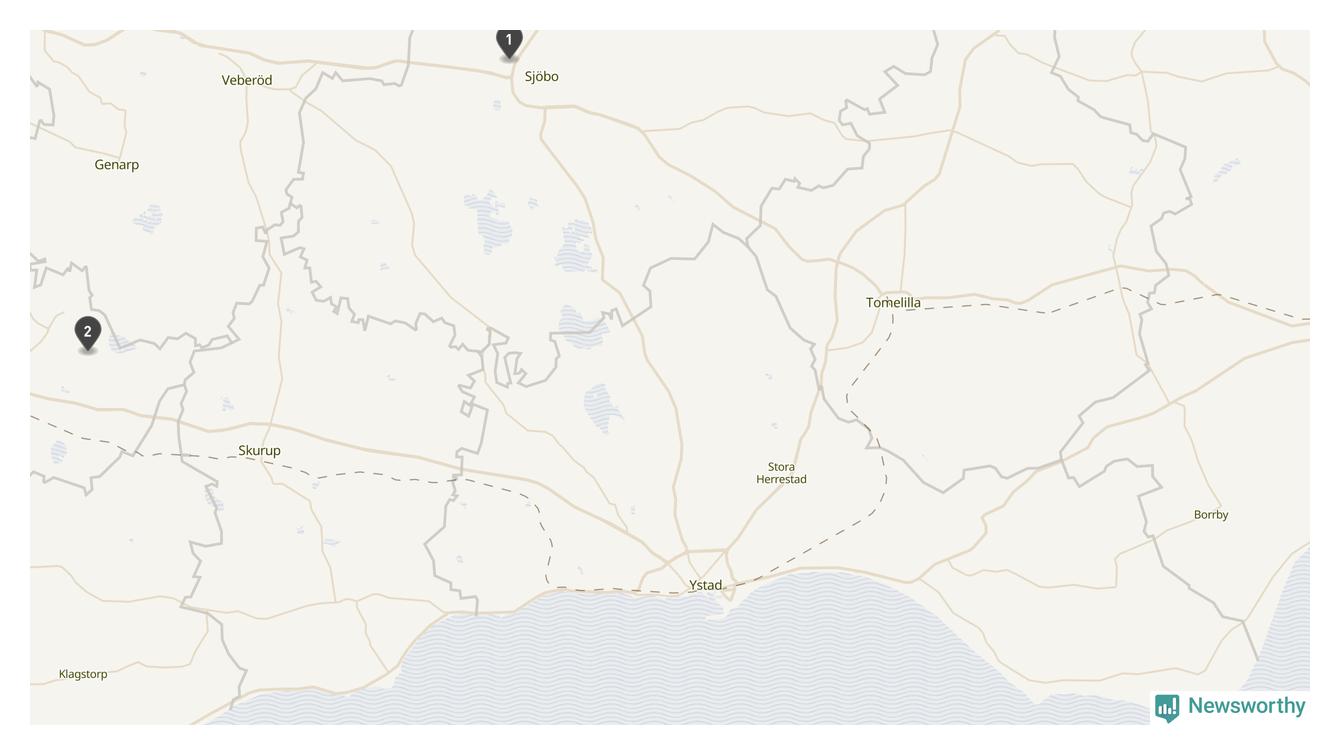This screenshot has width=1340, height=755.
Task: Select the Klagstorp place label
Action: (x=83, y=674)
